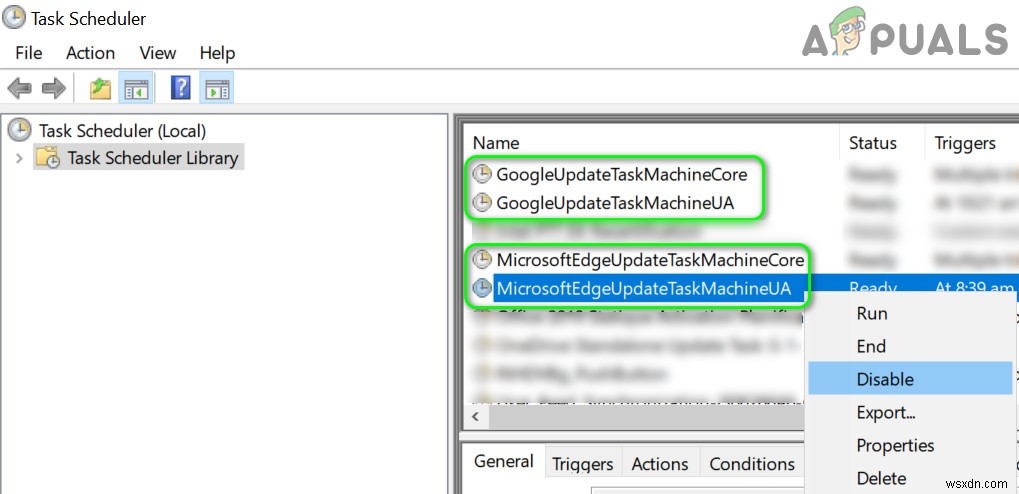Click the Ready status of the selected task
This screenshot has height=494, width=1019.
(873, 289)
